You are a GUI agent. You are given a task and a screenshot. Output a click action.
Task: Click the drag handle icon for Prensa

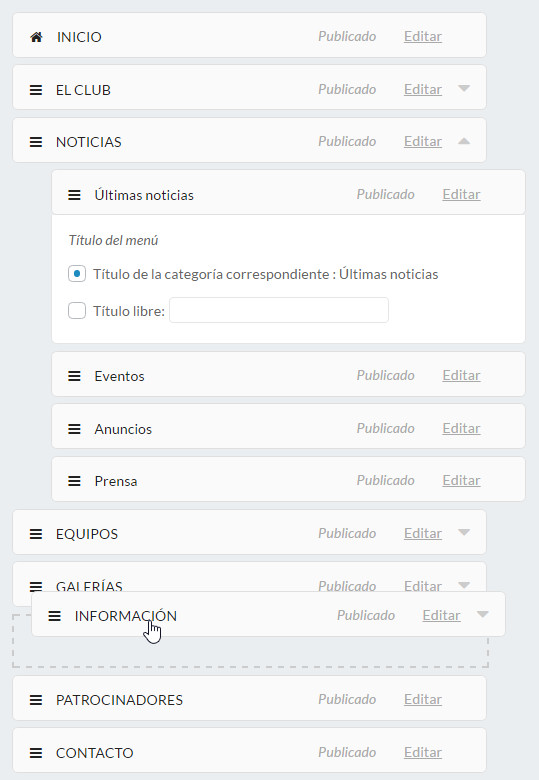74,481
